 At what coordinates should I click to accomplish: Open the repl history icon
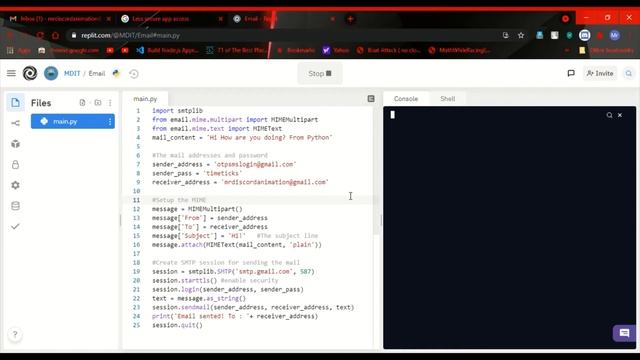[134, 74]
